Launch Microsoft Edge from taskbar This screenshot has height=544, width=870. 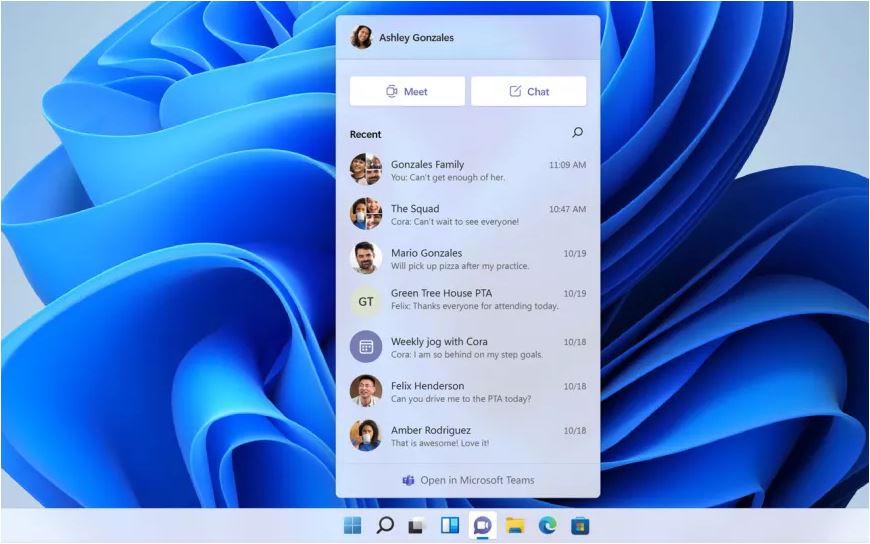(x=547, y=525)
